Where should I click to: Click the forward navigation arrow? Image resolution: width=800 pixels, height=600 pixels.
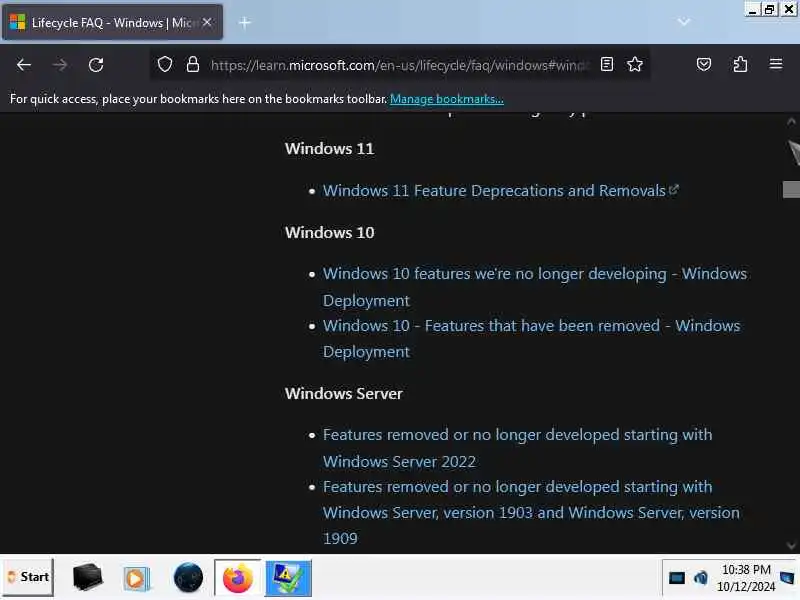pos(60,65)
